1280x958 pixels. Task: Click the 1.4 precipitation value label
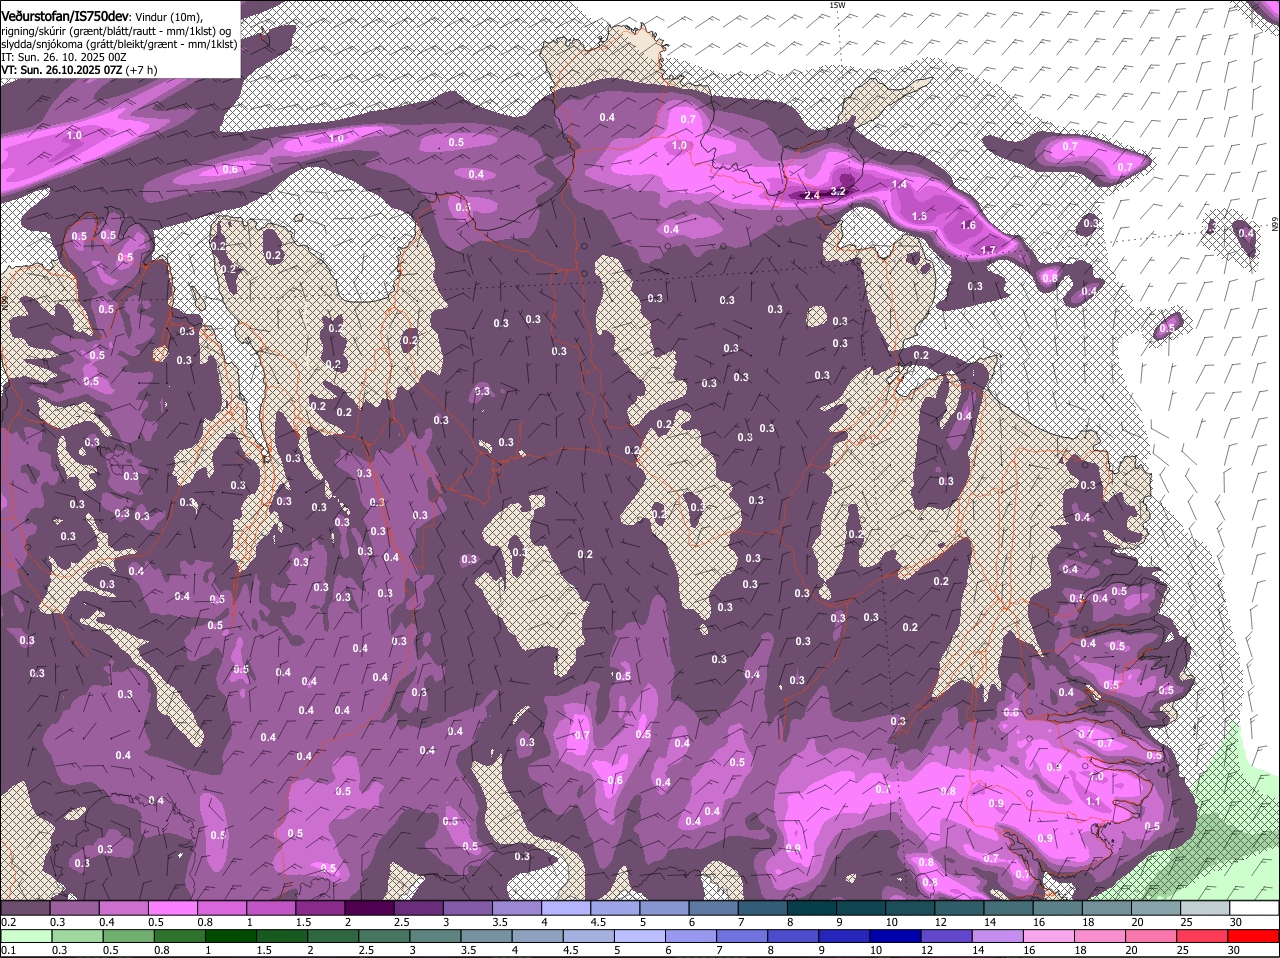tap(899, 185)
